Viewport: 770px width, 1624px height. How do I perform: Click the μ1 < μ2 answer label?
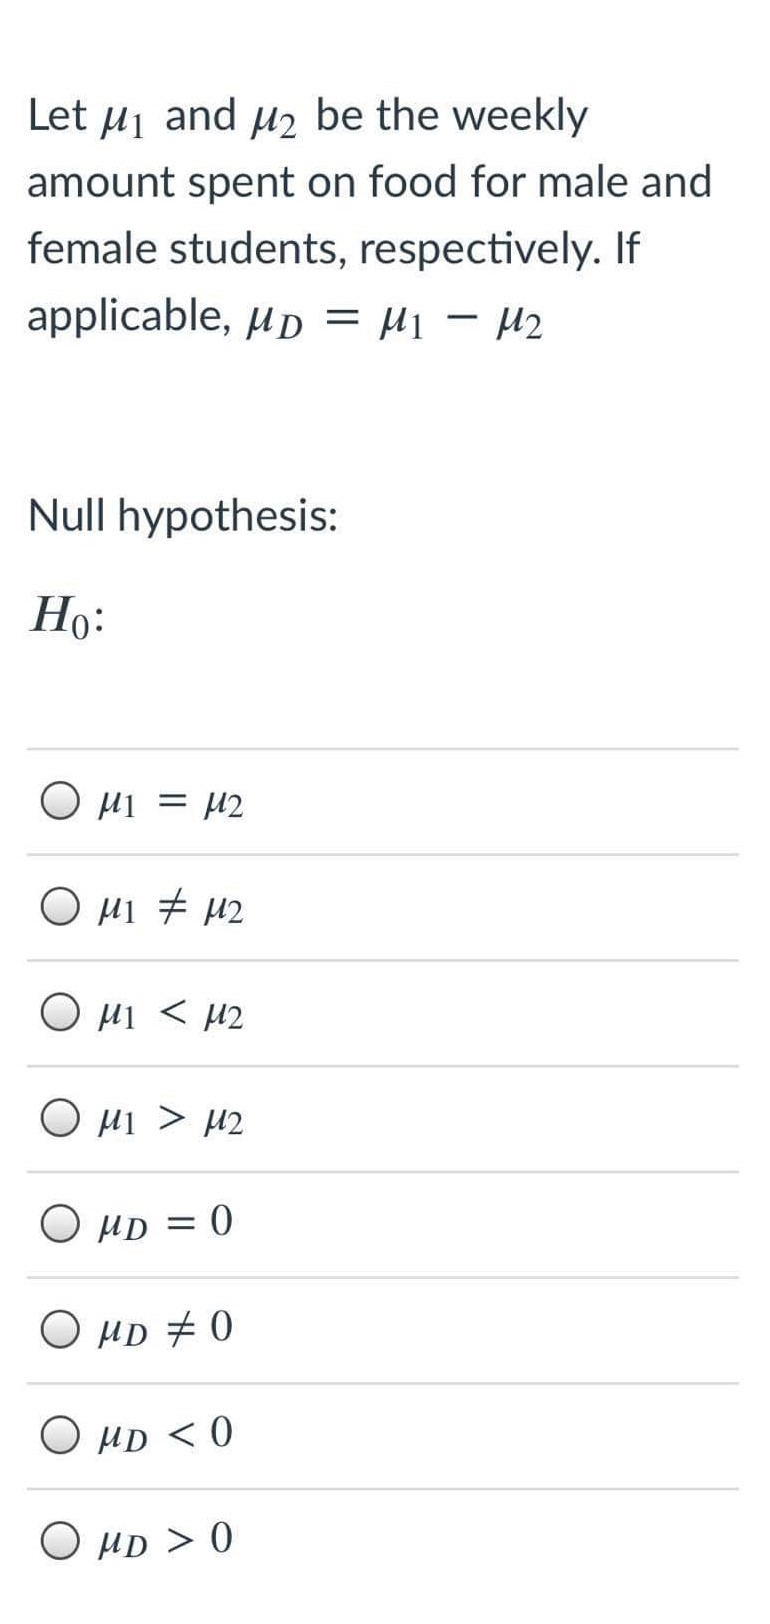pyautogui.click(x=170, y=1013)
